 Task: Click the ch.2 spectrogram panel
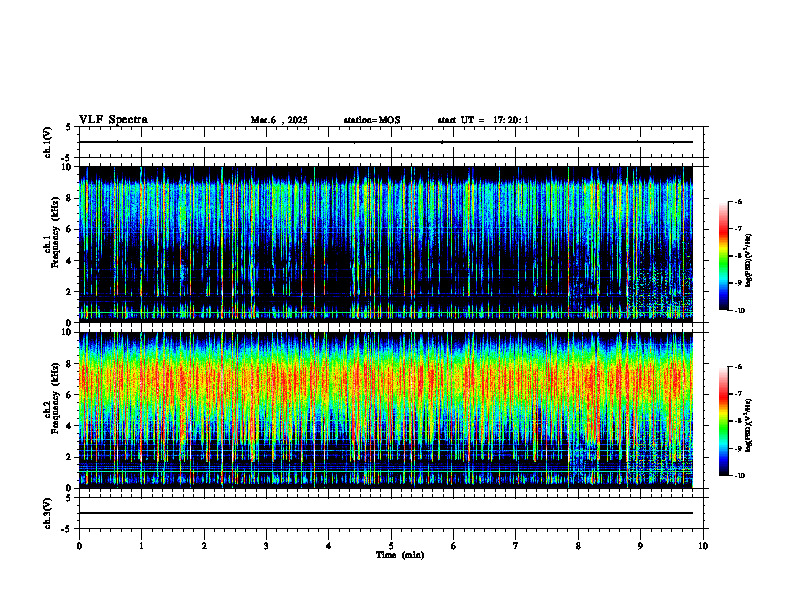(x=386, y=410)
